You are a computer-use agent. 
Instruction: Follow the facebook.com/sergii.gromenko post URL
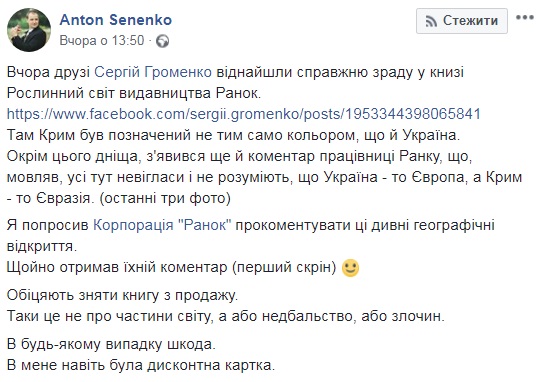coord(244,114)
